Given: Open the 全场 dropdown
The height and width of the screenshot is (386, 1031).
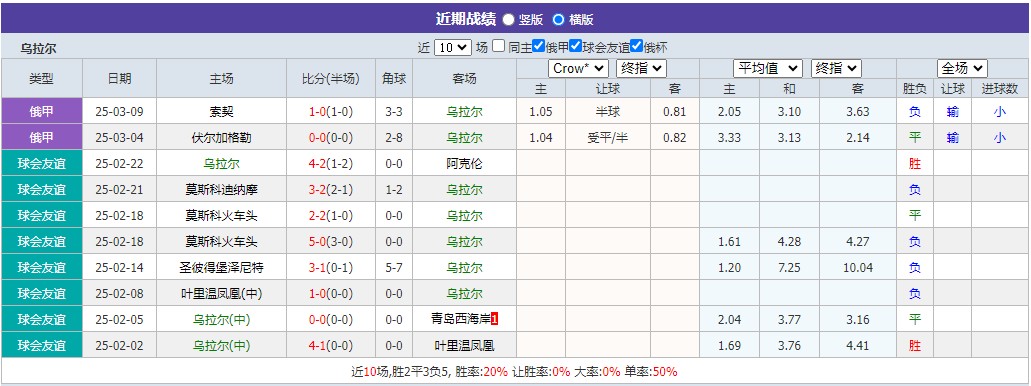Looking at the screenshot, I should (962, 68).
